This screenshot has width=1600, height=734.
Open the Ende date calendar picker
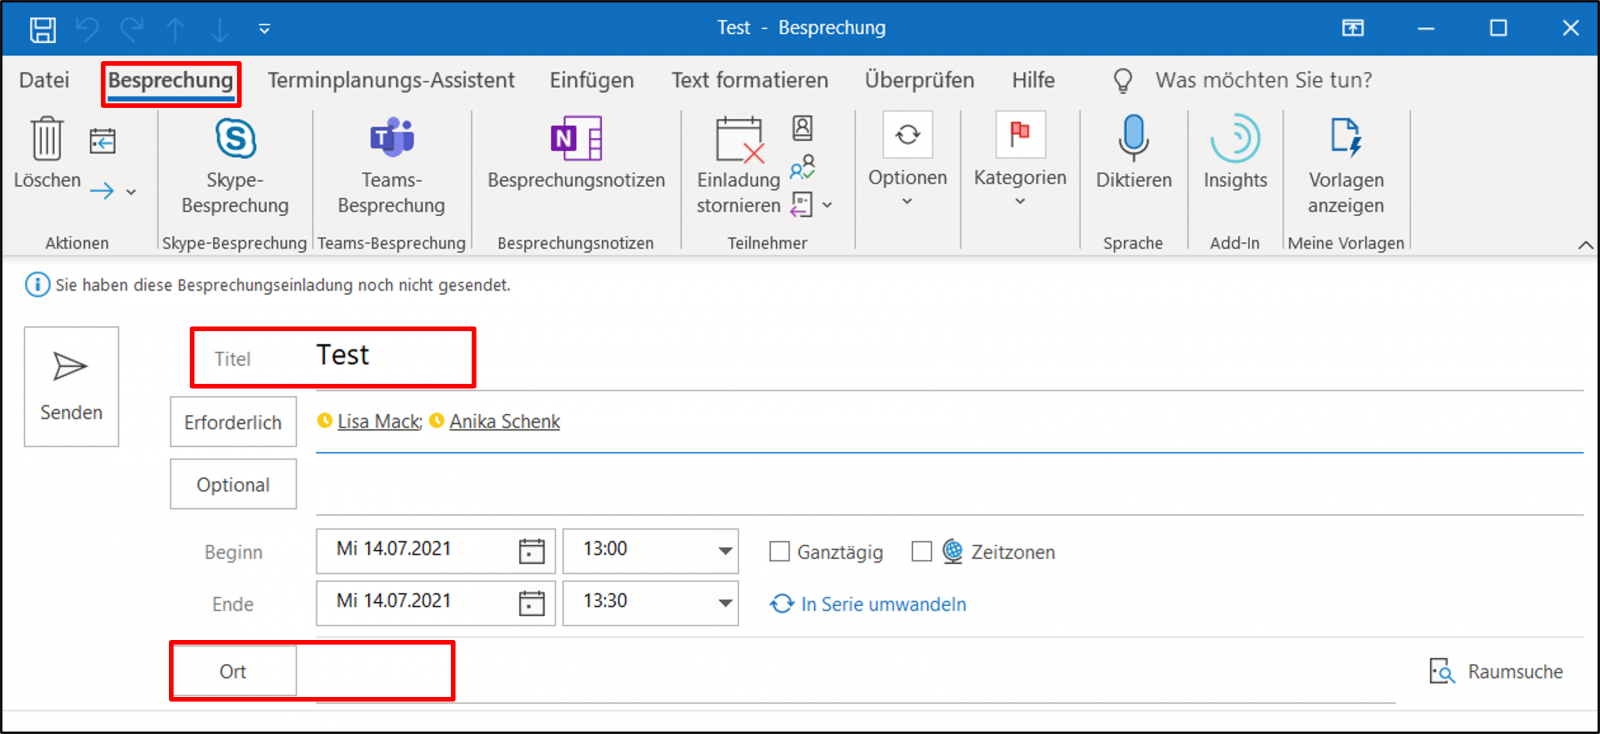532,603
